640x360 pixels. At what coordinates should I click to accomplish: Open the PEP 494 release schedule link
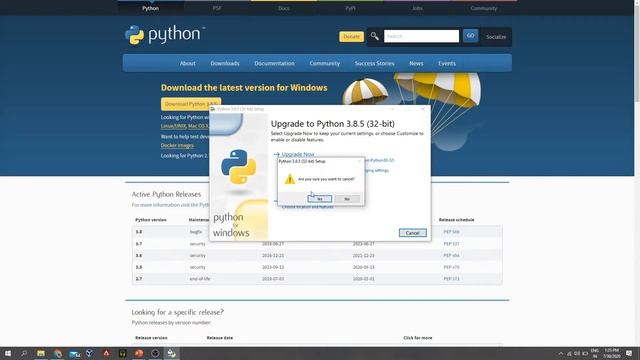pos(451,256)
